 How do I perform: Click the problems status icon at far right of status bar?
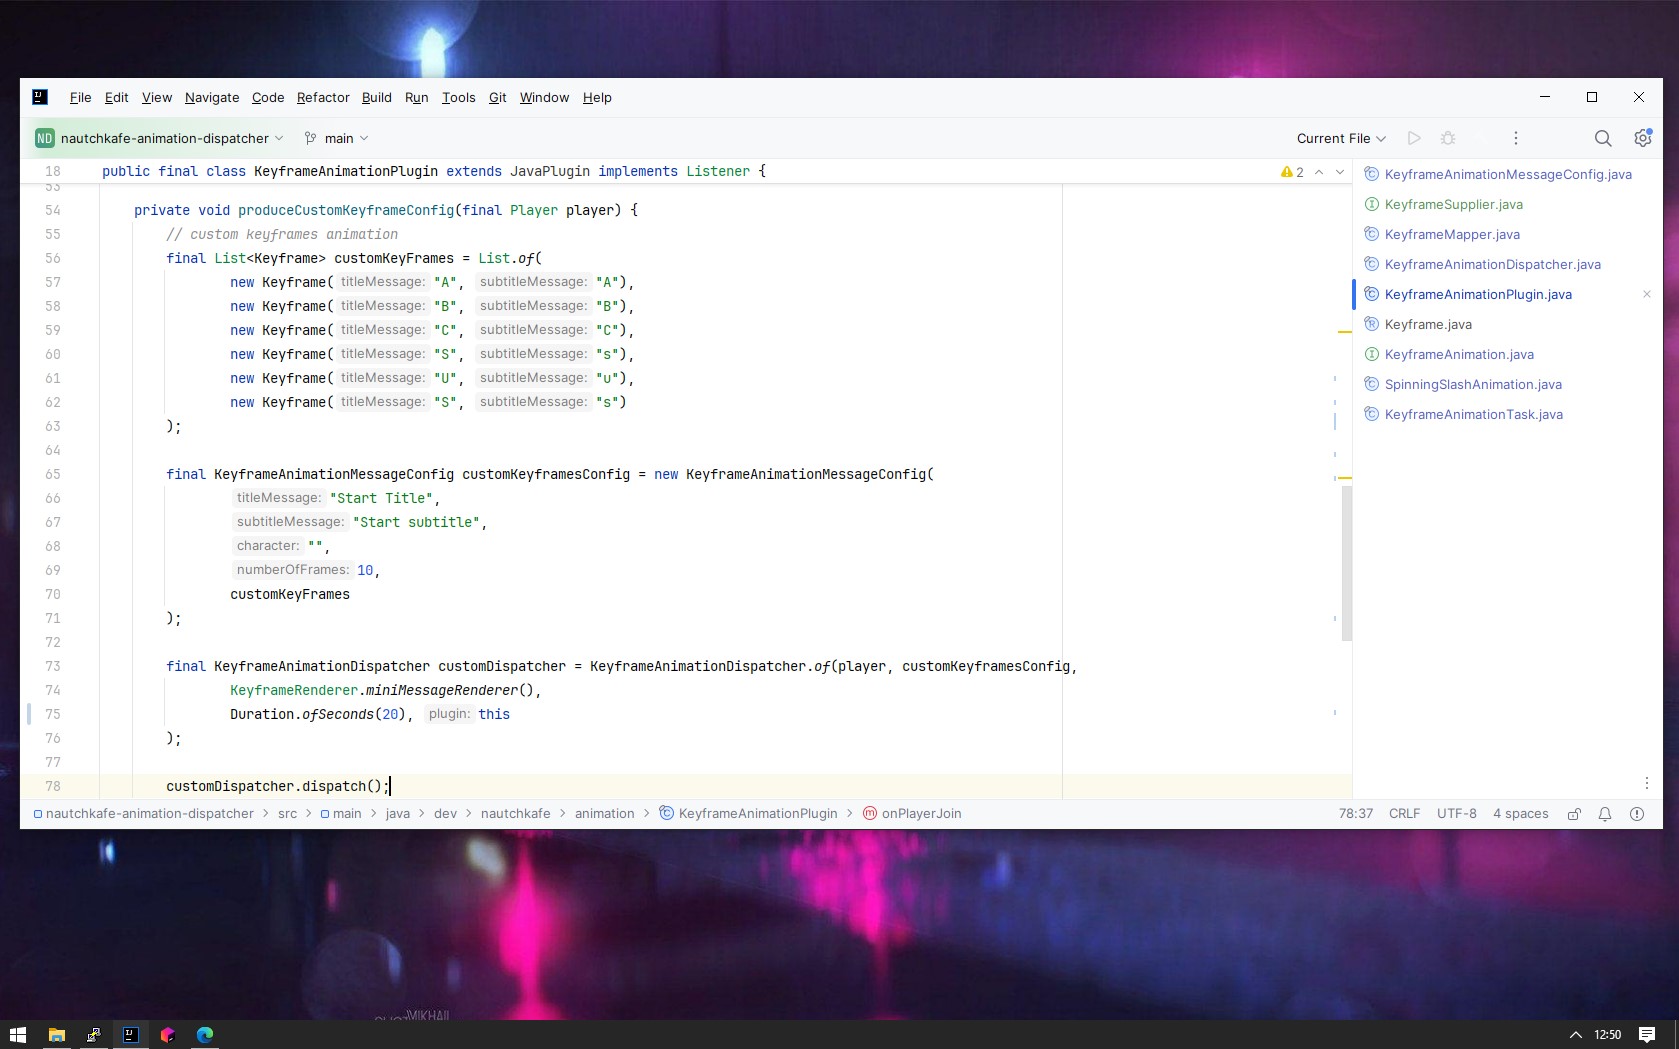point(1637,814)
